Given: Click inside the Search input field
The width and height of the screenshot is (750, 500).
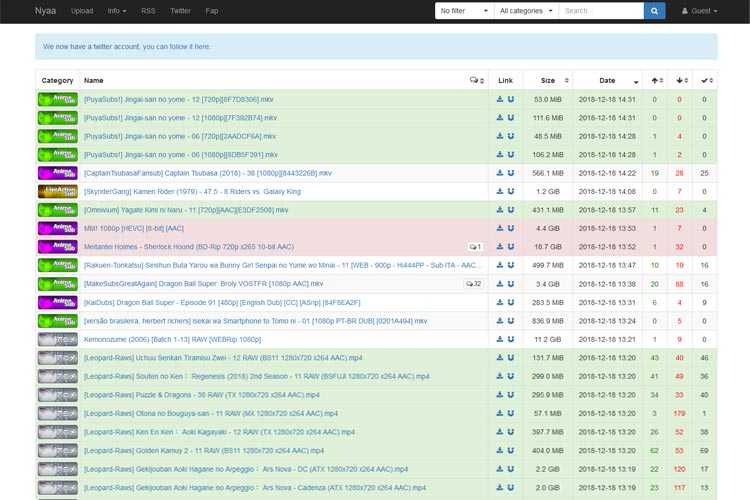Looking at the screenshot, I should pyautogui.click(x=601, y=11).
